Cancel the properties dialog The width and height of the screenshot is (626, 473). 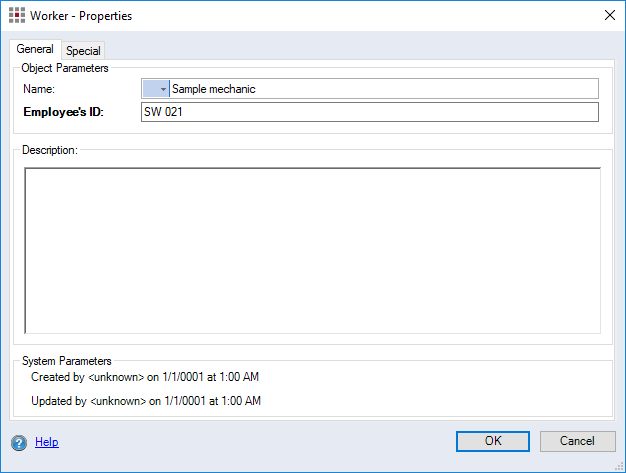pos(577,441)
